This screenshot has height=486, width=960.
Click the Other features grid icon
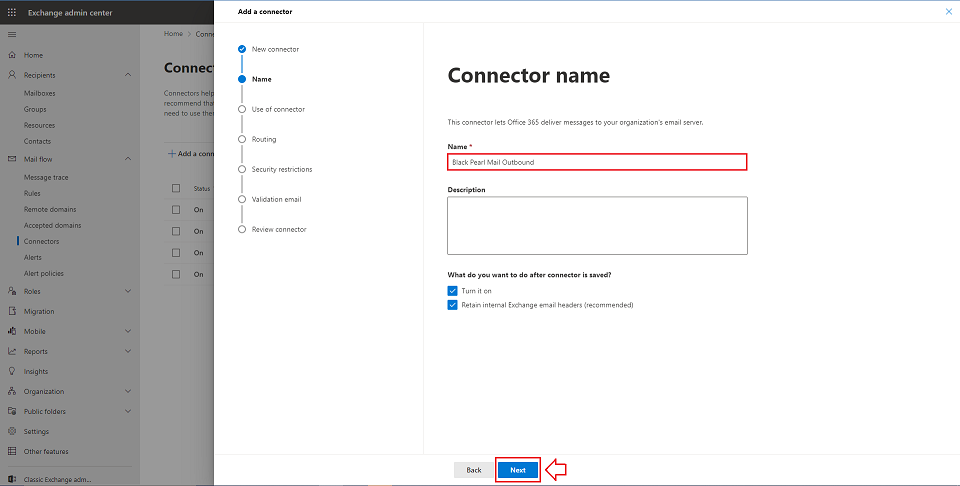(x=13, y=451)
